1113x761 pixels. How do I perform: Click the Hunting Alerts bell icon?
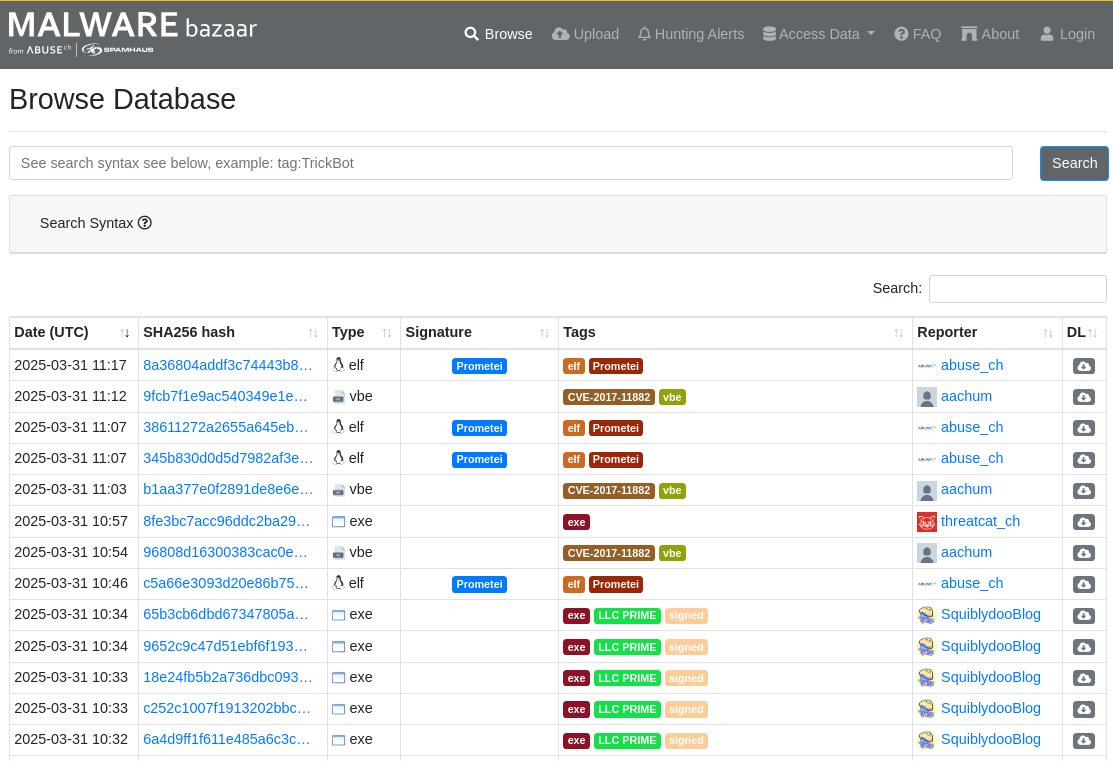coord(643,33)
